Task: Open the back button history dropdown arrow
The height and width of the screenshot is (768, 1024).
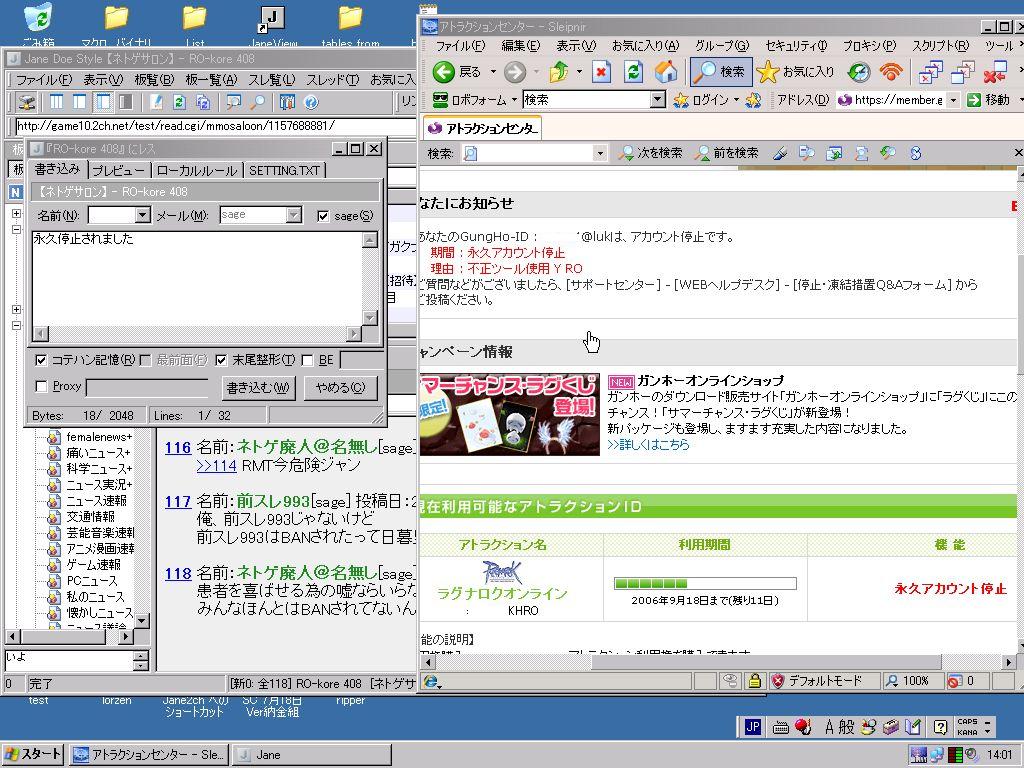Action: click(x=493, y=72)
